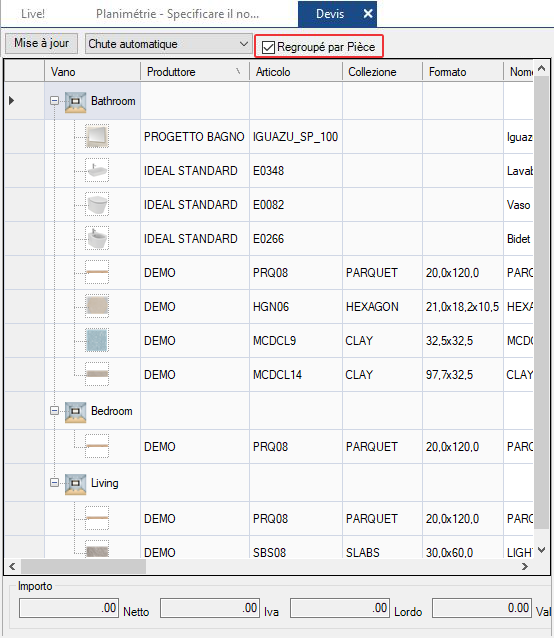Select the HGN06 hexagon tile thumbnail
554x638 pixels.
tap(97, 306)
